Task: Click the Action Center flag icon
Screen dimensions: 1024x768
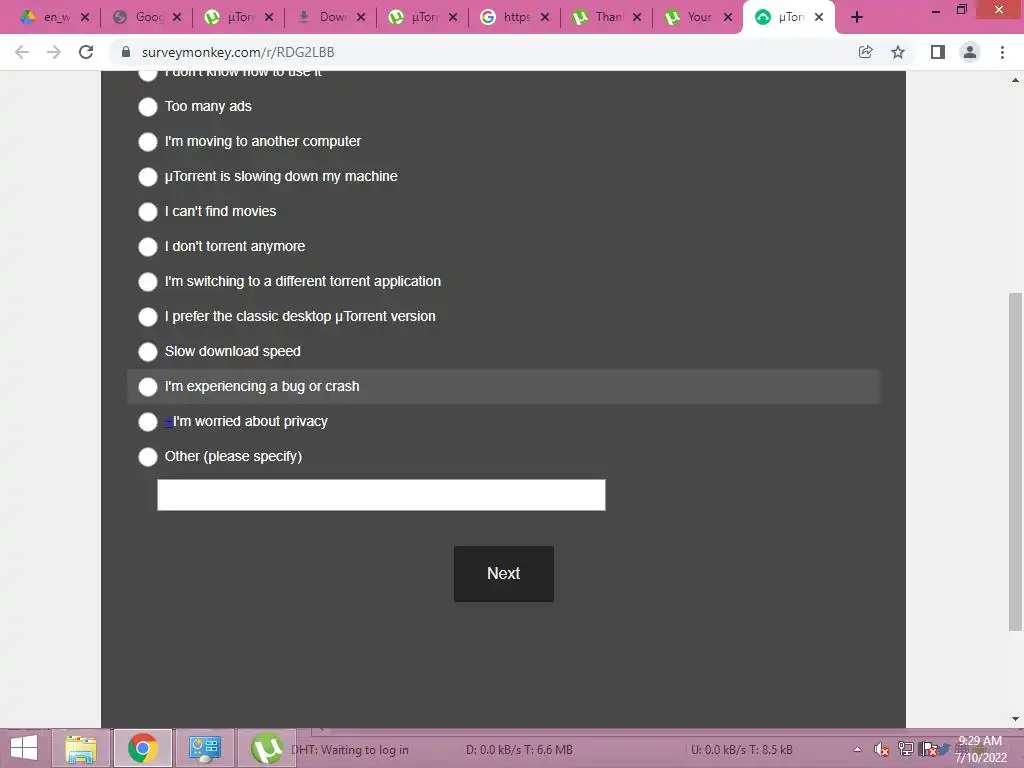Action: 928,749
